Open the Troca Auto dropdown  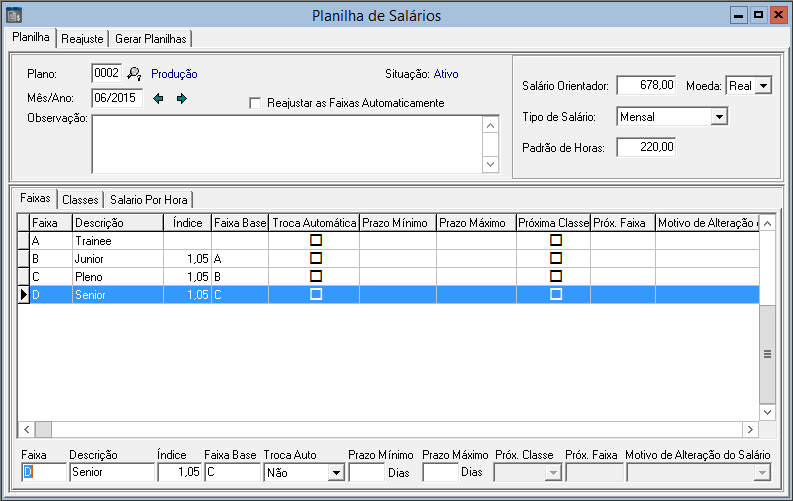[335, 473]
